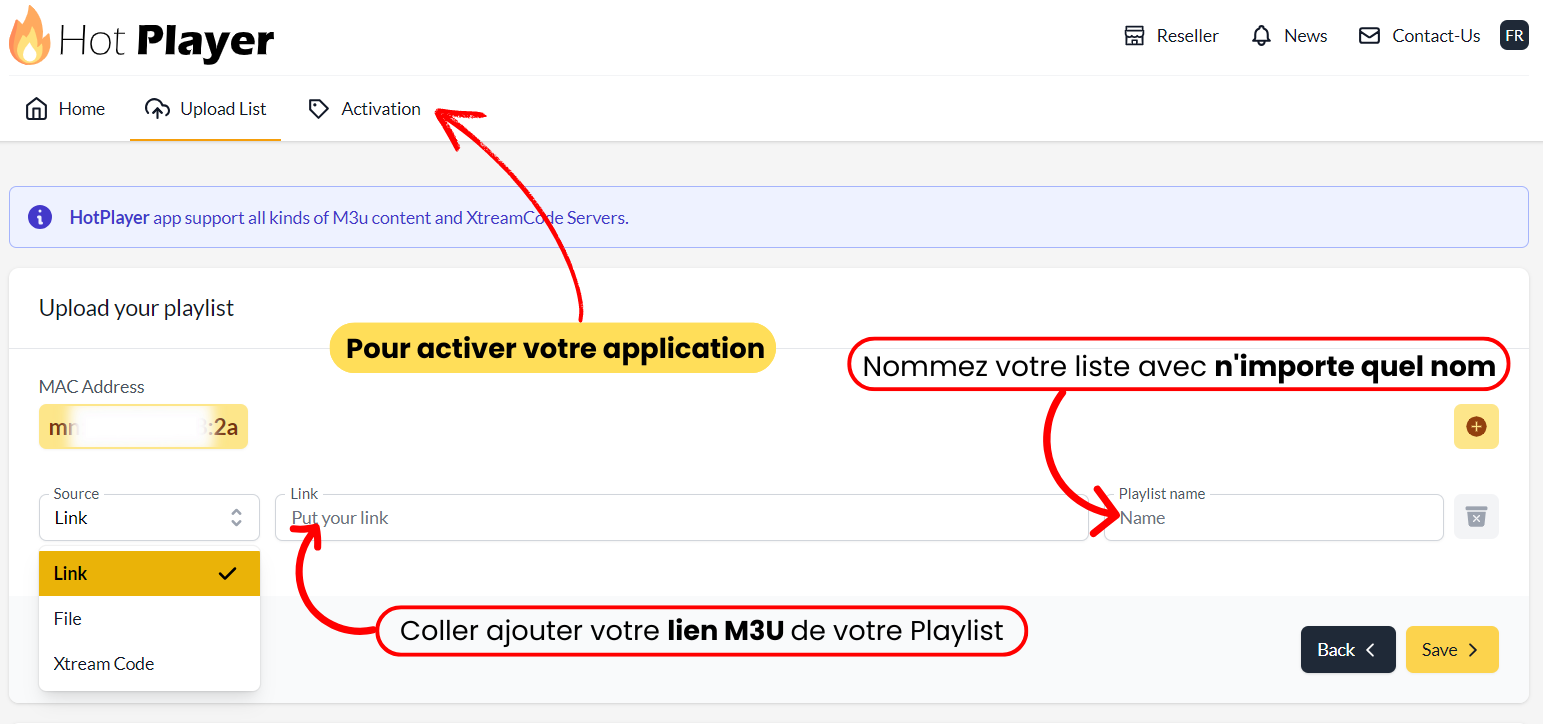Click the News bell icon
The width and height of the screenshot is (1543, 724).
point(1261,36)
